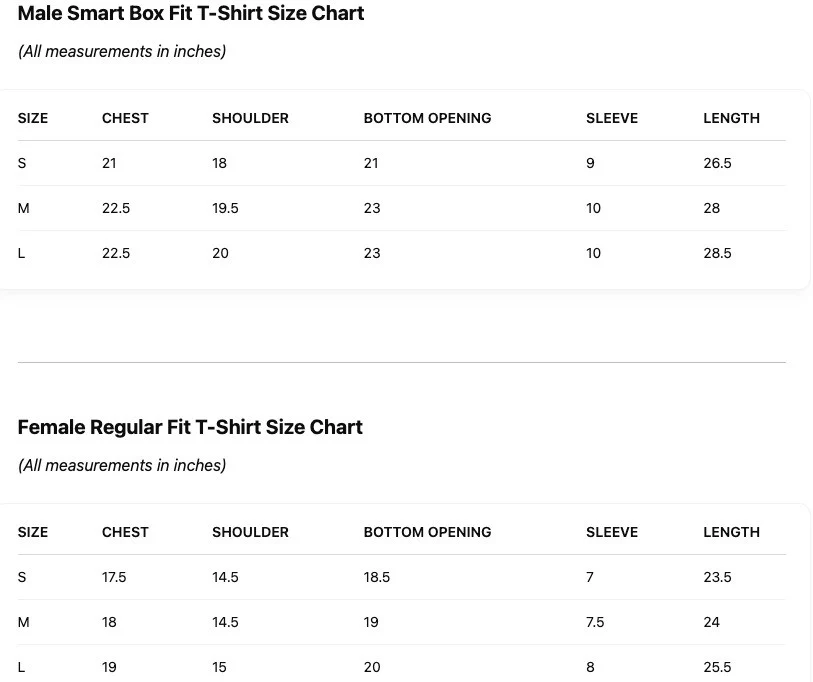This screenshot has height=682, width=813.
Task: Select the LENGTH header in the Male chart
Action: [x=731, y=118]
